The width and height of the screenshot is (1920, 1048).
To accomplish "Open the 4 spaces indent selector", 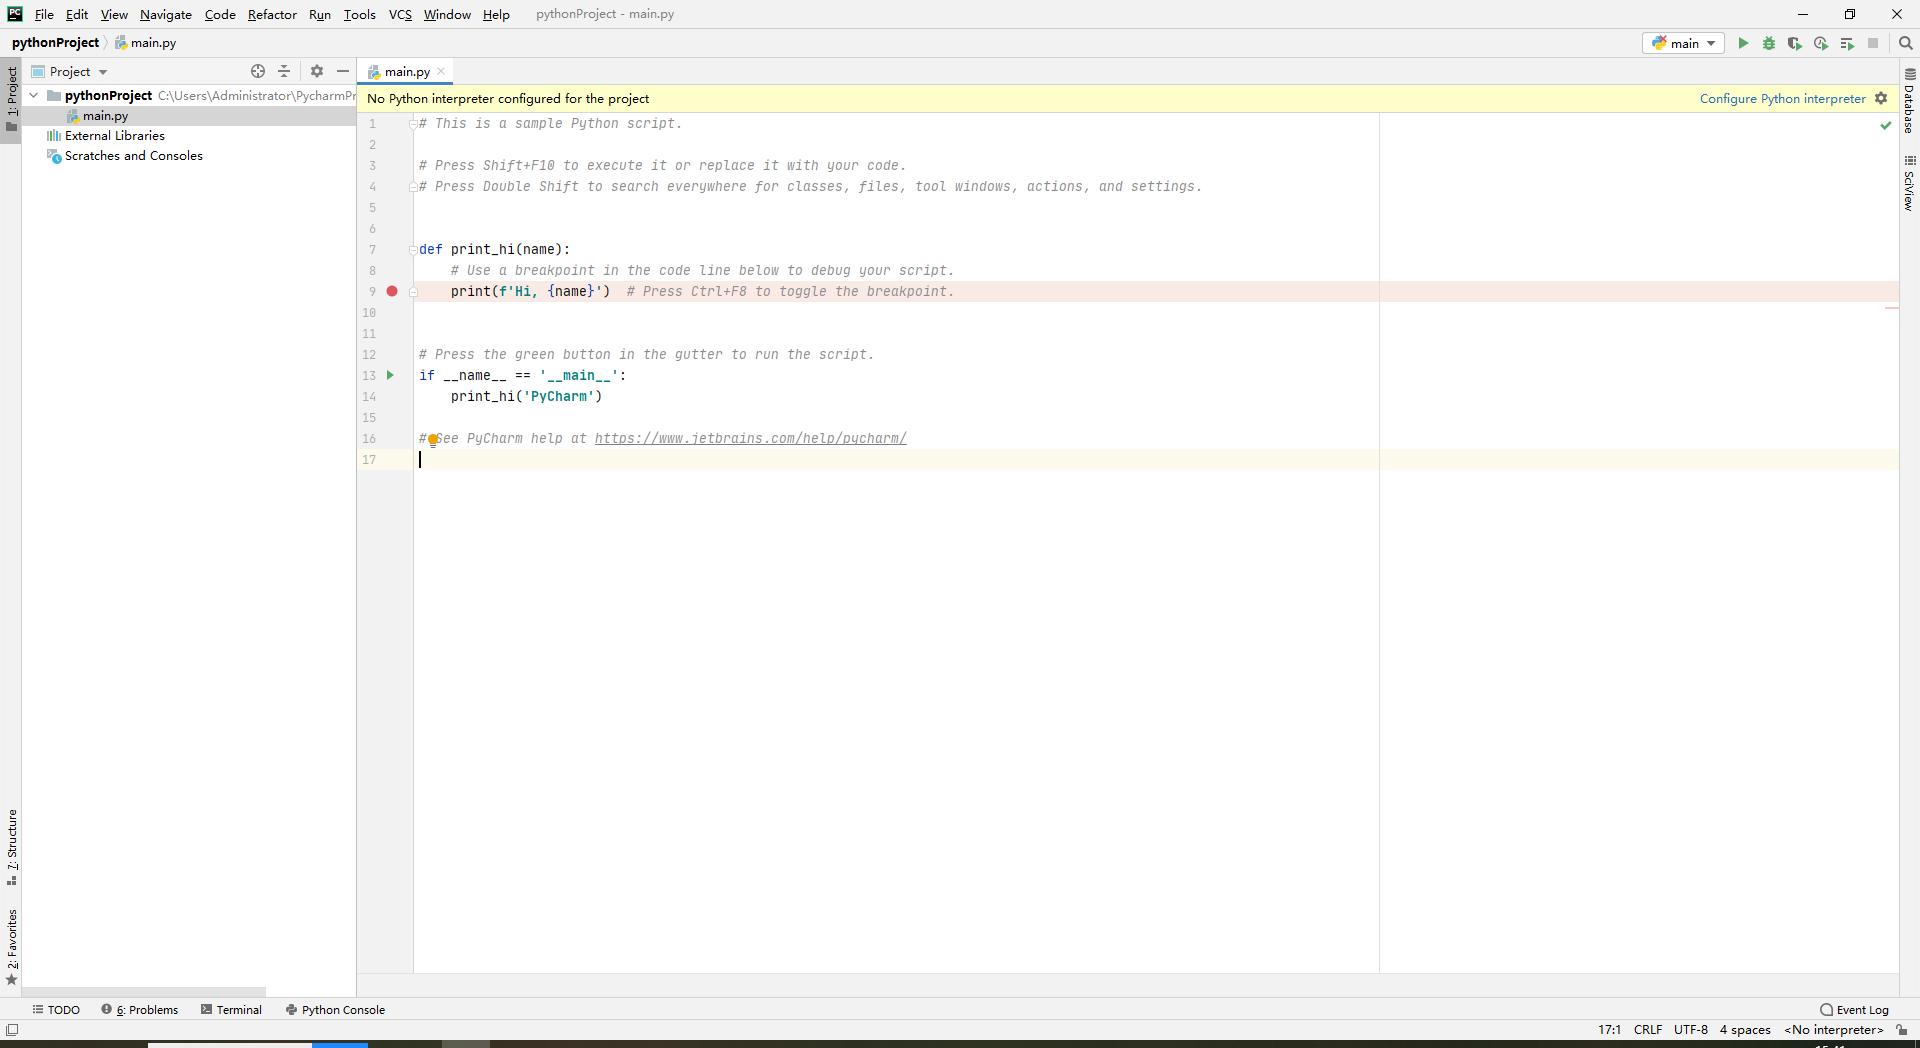I will tap(1745, 1030).
